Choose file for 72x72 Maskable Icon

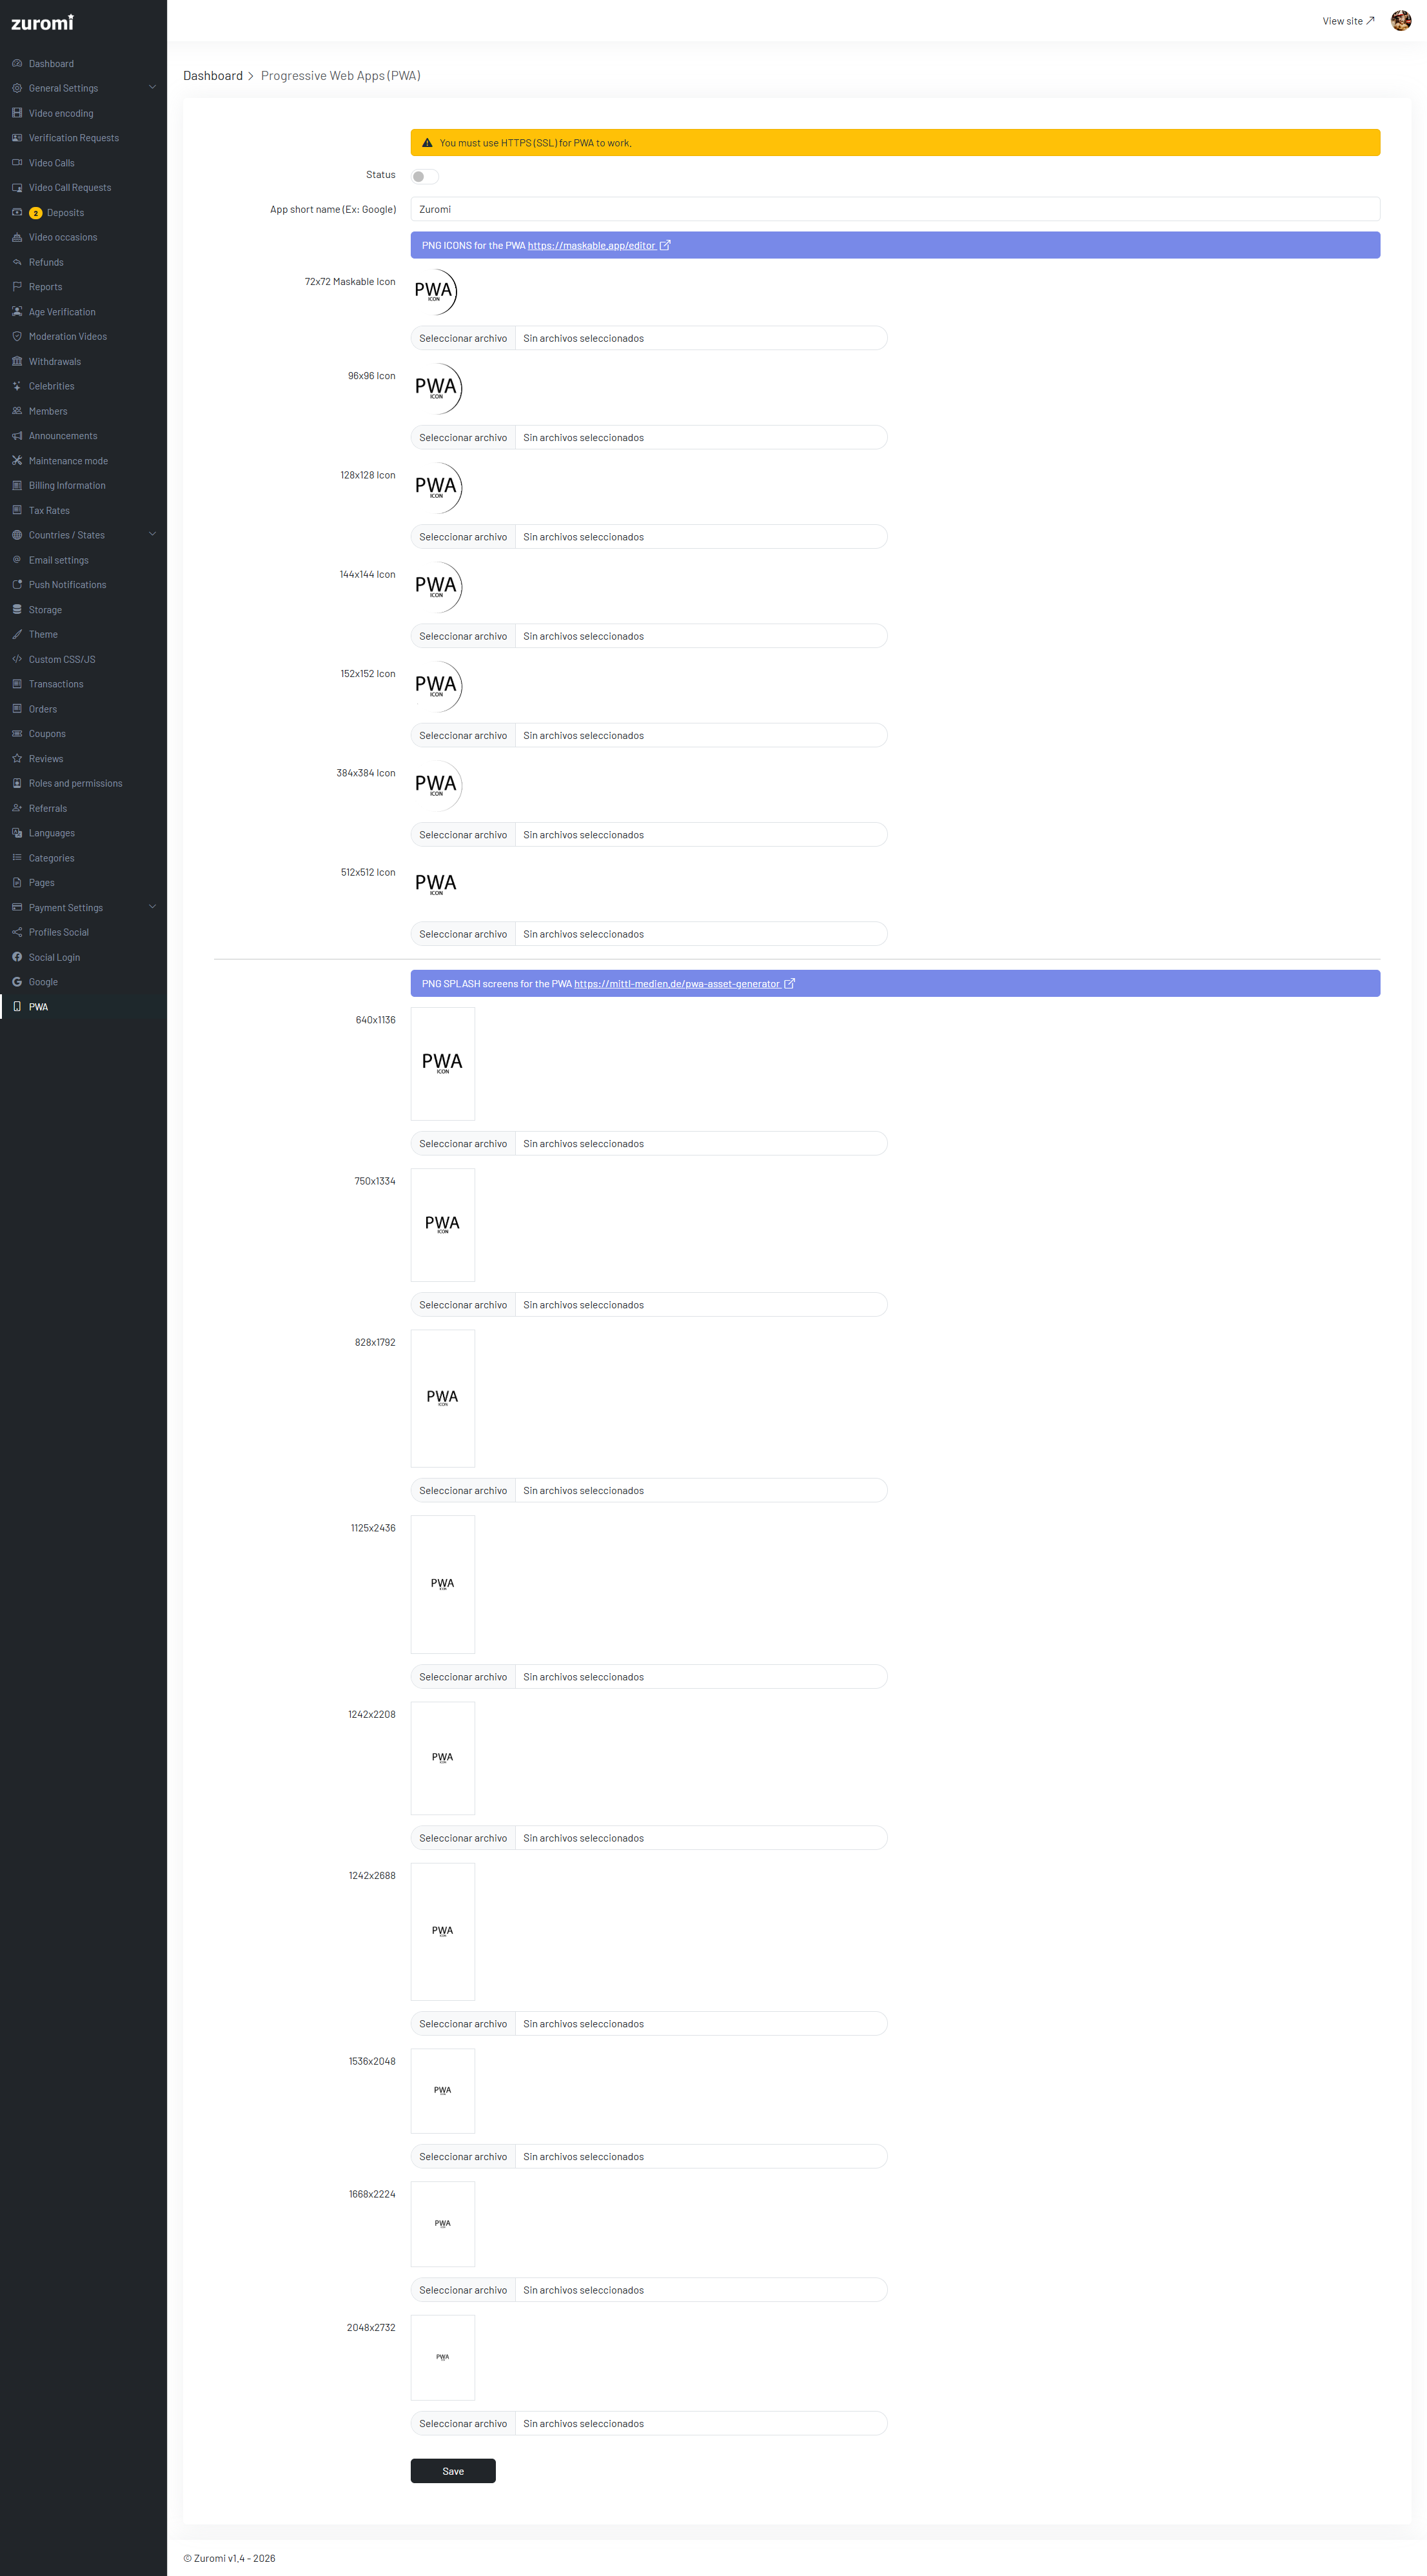[463, 338]
